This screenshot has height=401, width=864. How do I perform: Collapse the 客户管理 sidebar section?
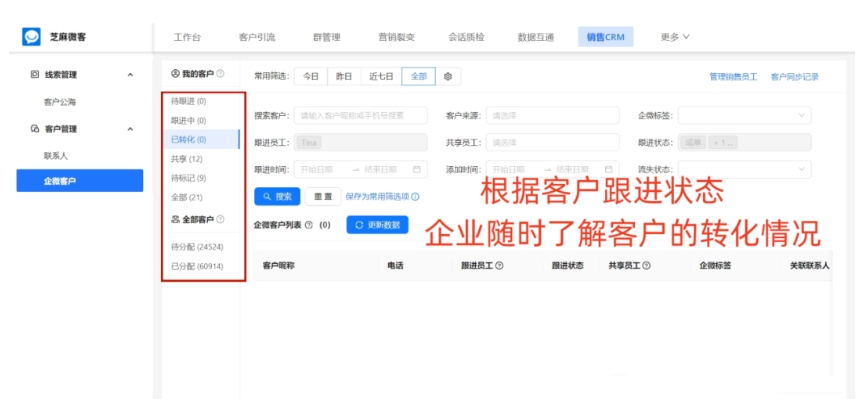click(130, 129)
